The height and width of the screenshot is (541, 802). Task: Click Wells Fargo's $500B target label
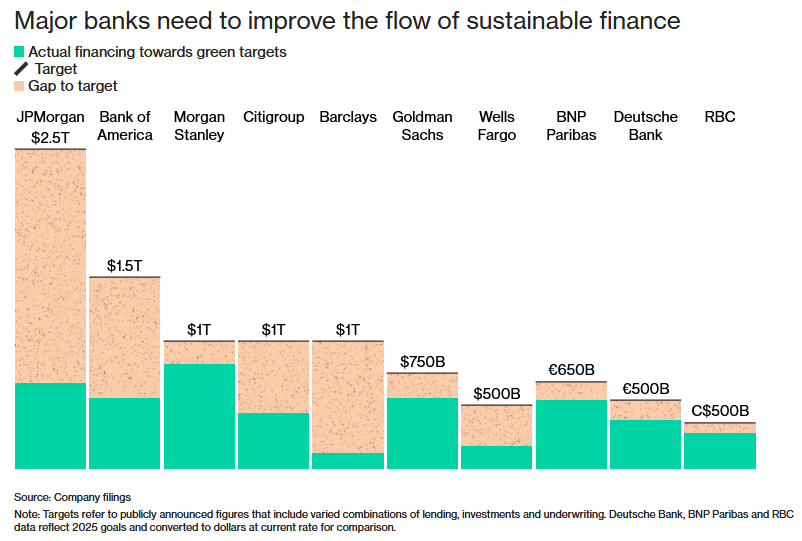[496, 393]
